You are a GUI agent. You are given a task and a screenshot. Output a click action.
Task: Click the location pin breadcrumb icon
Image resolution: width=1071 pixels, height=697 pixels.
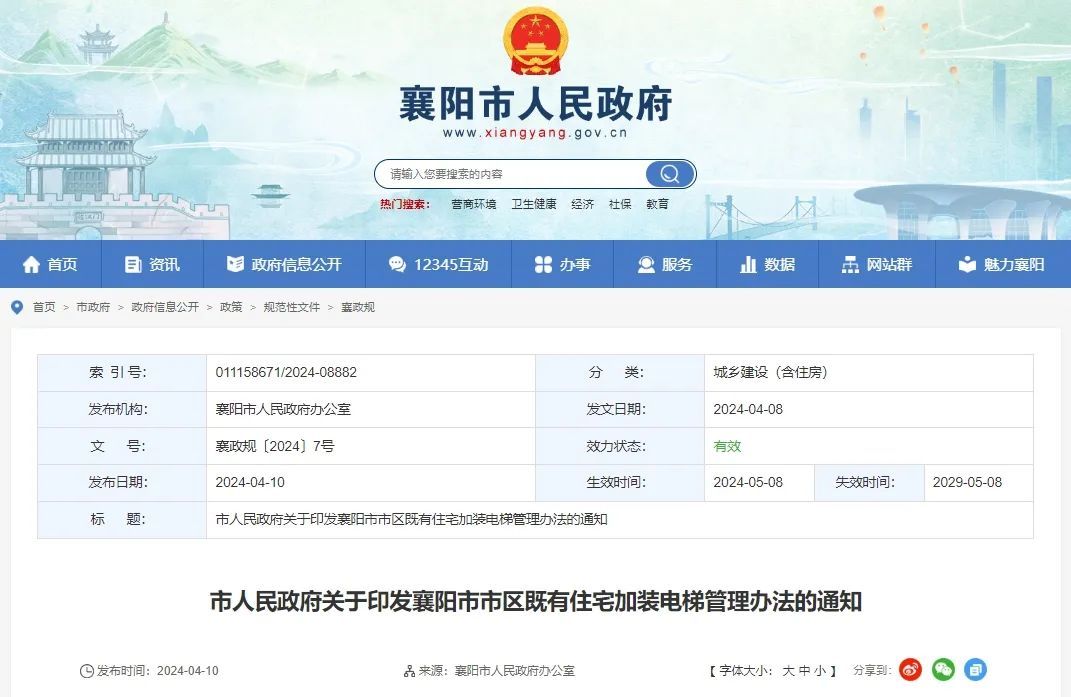tap(17, 307)
